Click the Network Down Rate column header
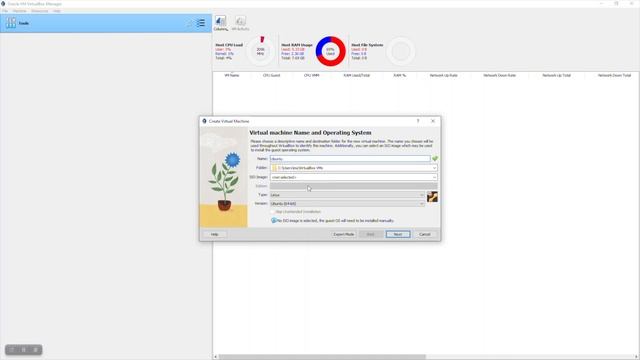This screenshot has width=640, height=360. click(x=499, y=76)
